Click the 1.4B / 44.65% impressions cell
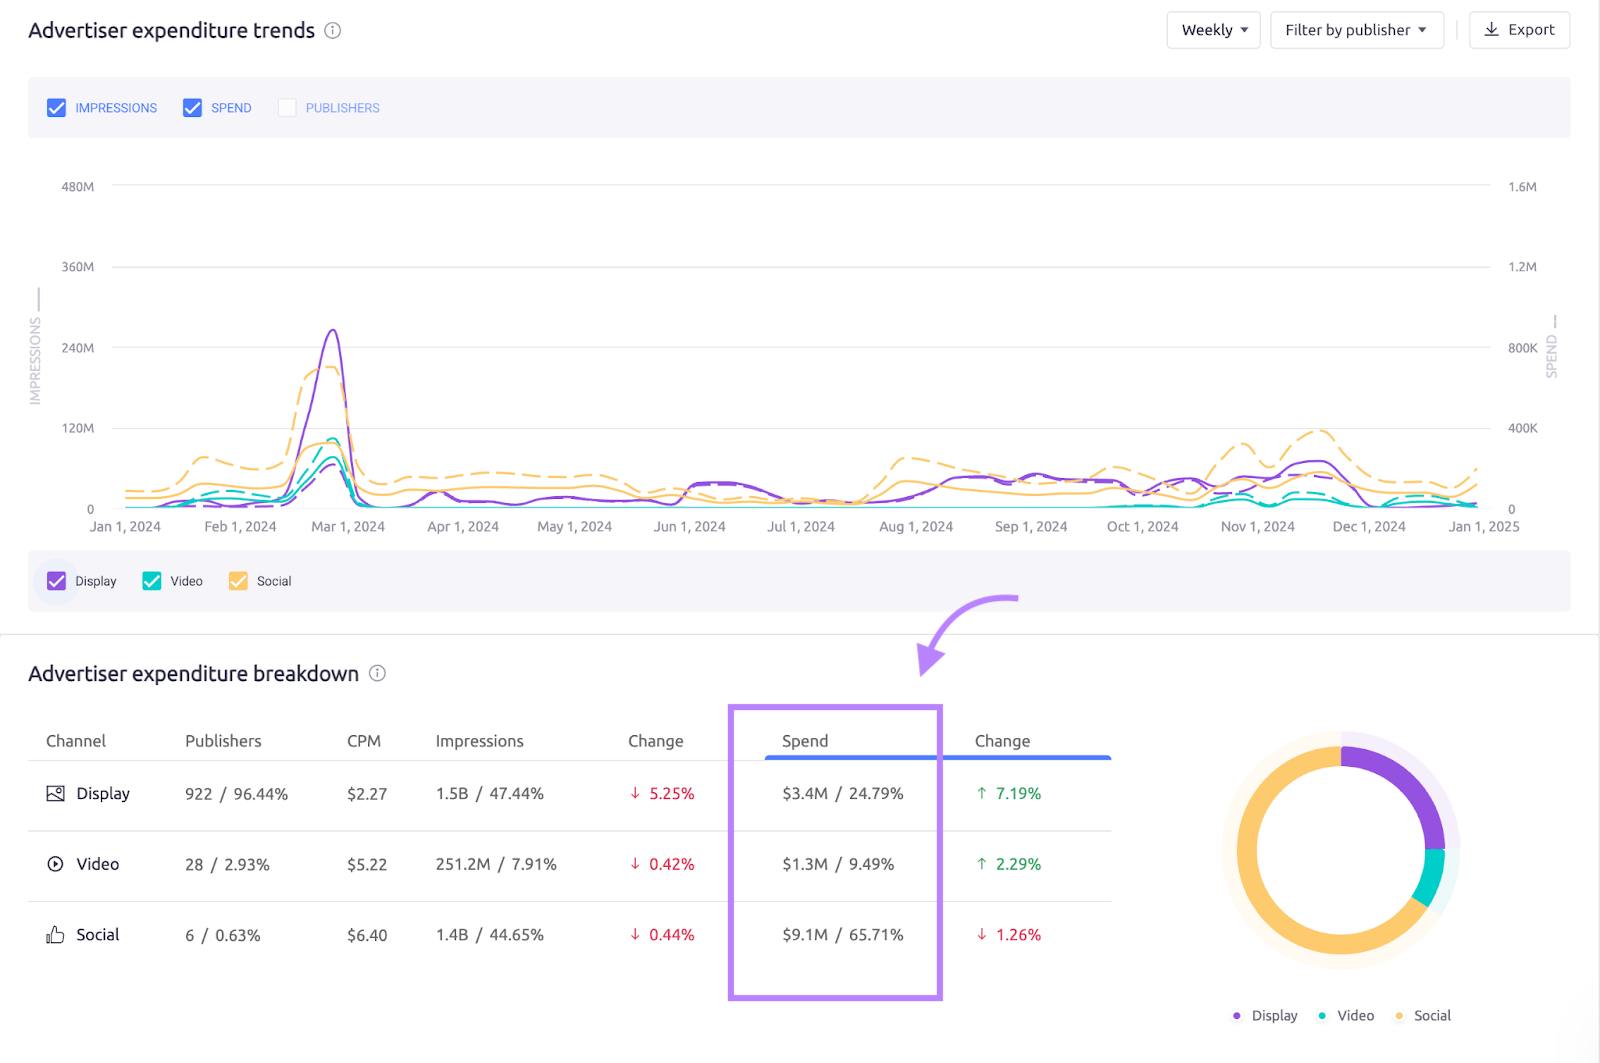Image resolution: width=1600 pixels, height=1063 pixels. tap(490, 935)
